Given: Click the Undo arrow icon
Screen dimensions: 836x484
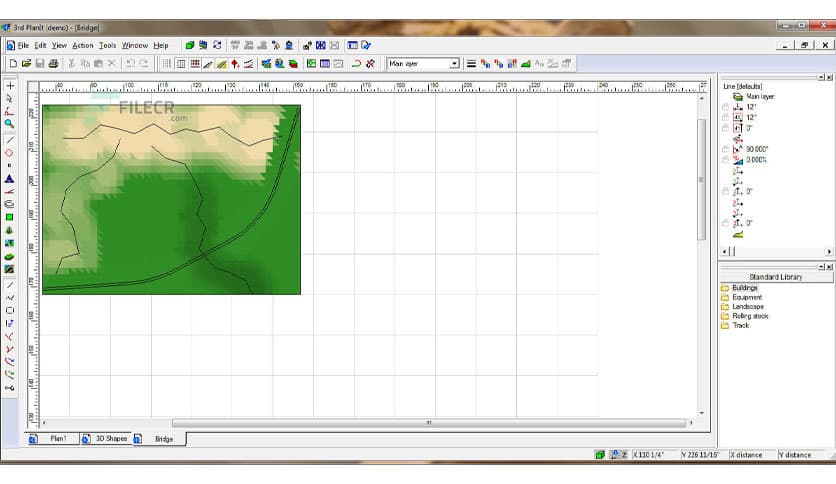Looking at the screenshot, I should click(130, 63).
